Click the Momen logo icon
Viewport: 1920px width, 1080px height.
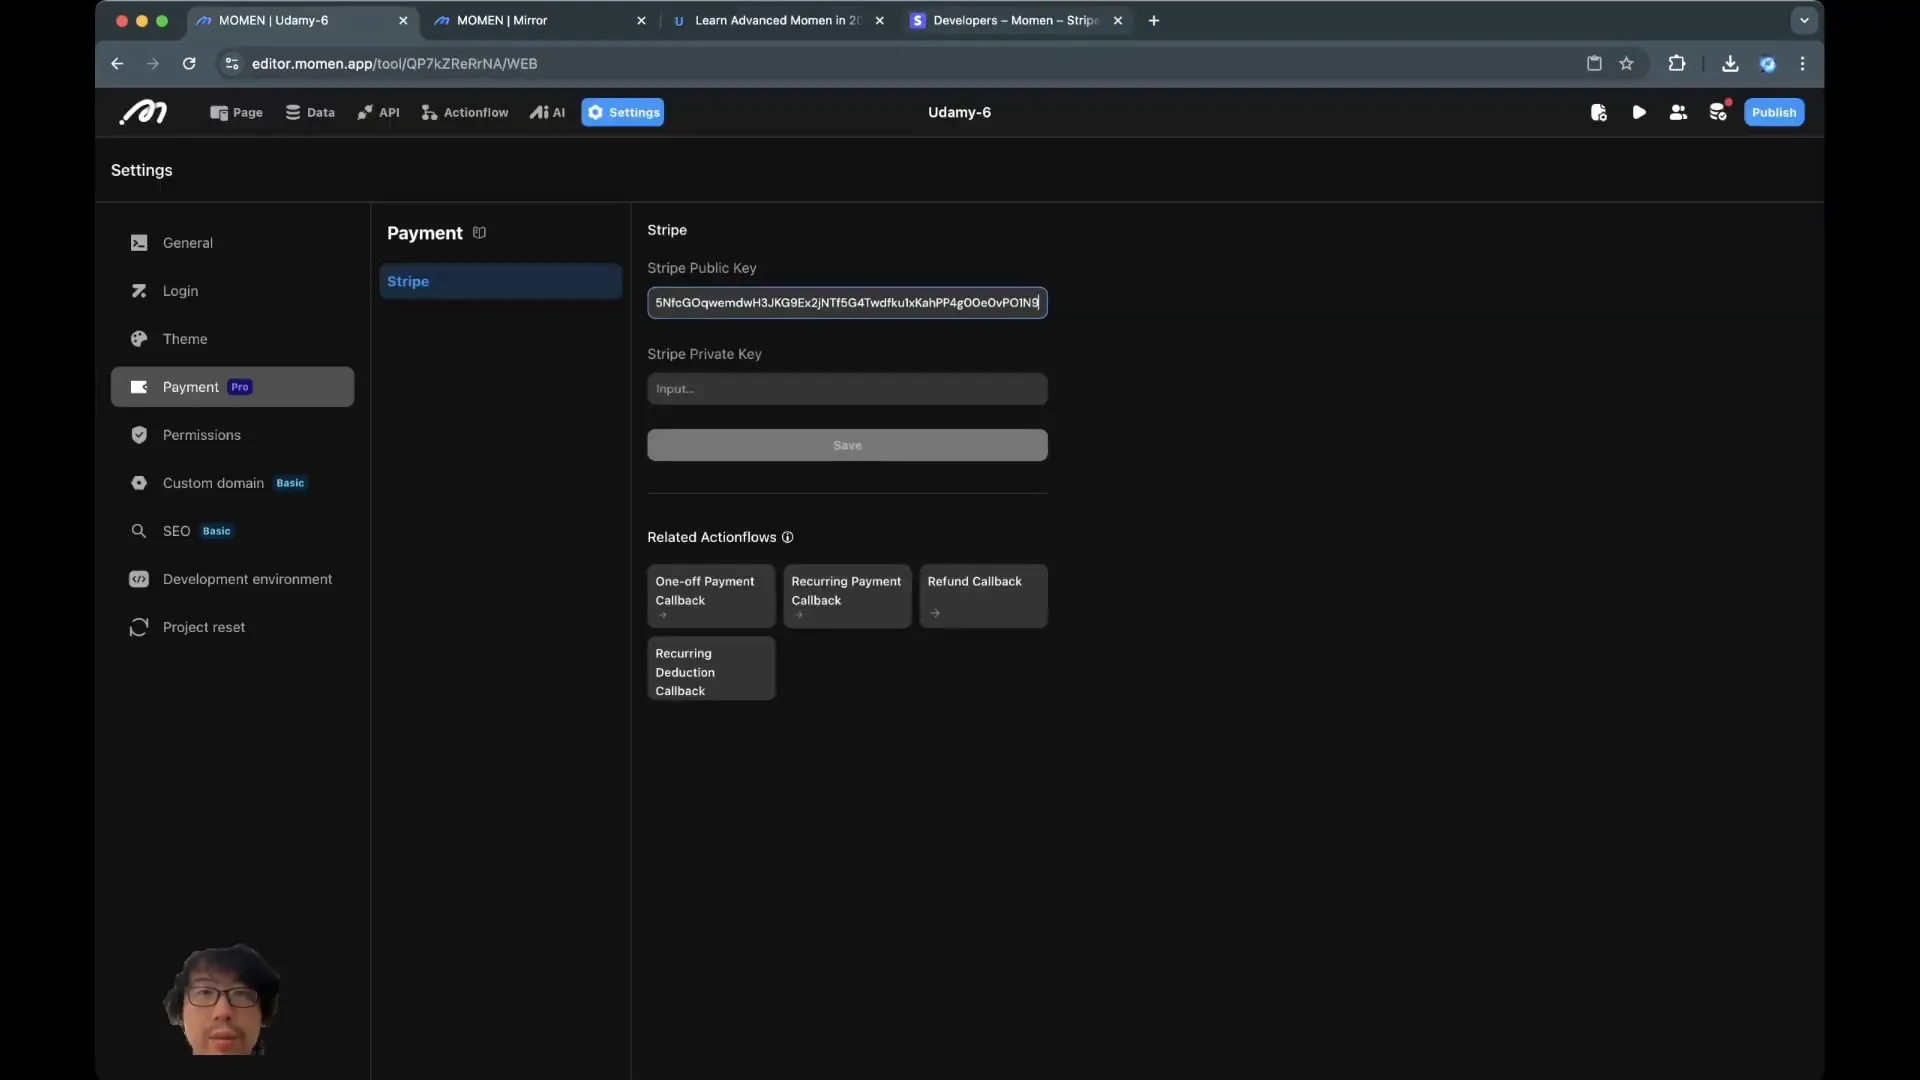143,112
